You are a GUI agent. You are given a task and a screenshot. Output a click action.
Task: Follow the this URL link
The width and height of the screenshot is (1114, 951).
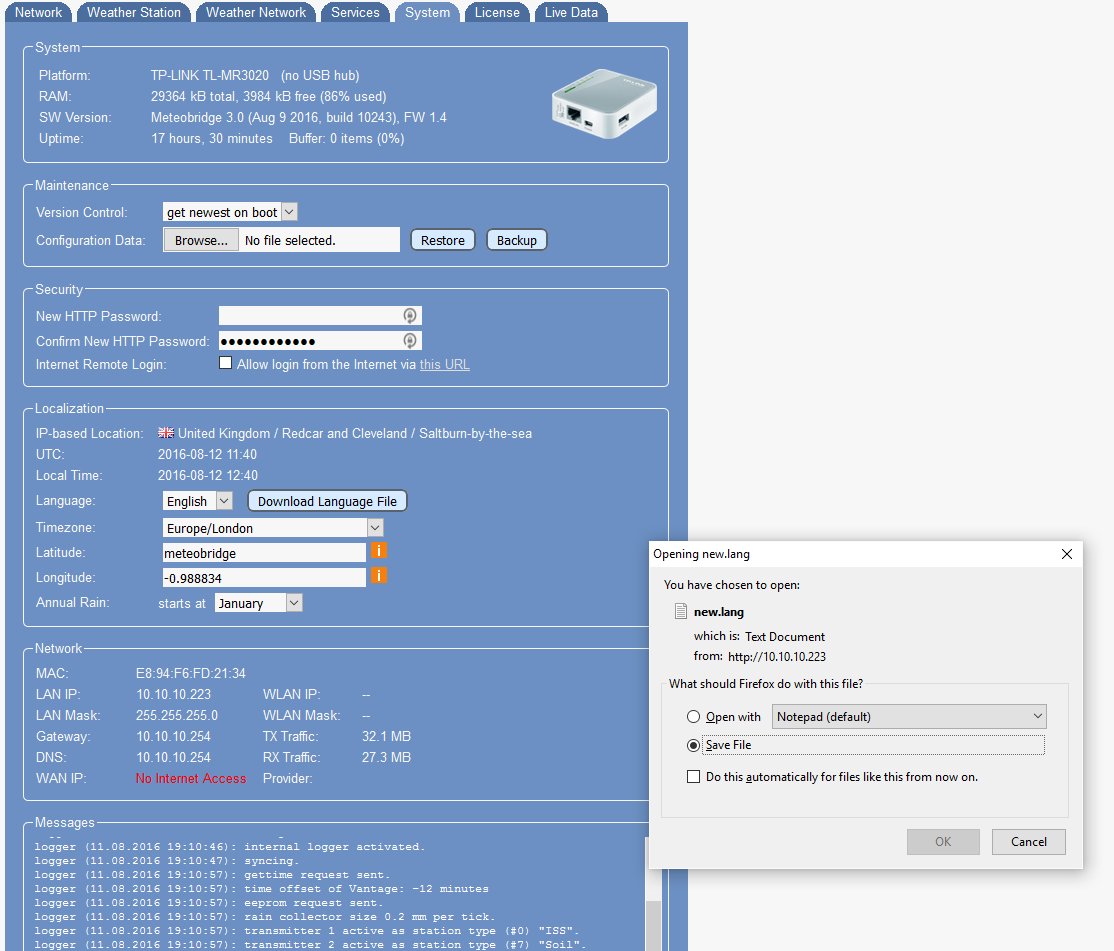444,365
